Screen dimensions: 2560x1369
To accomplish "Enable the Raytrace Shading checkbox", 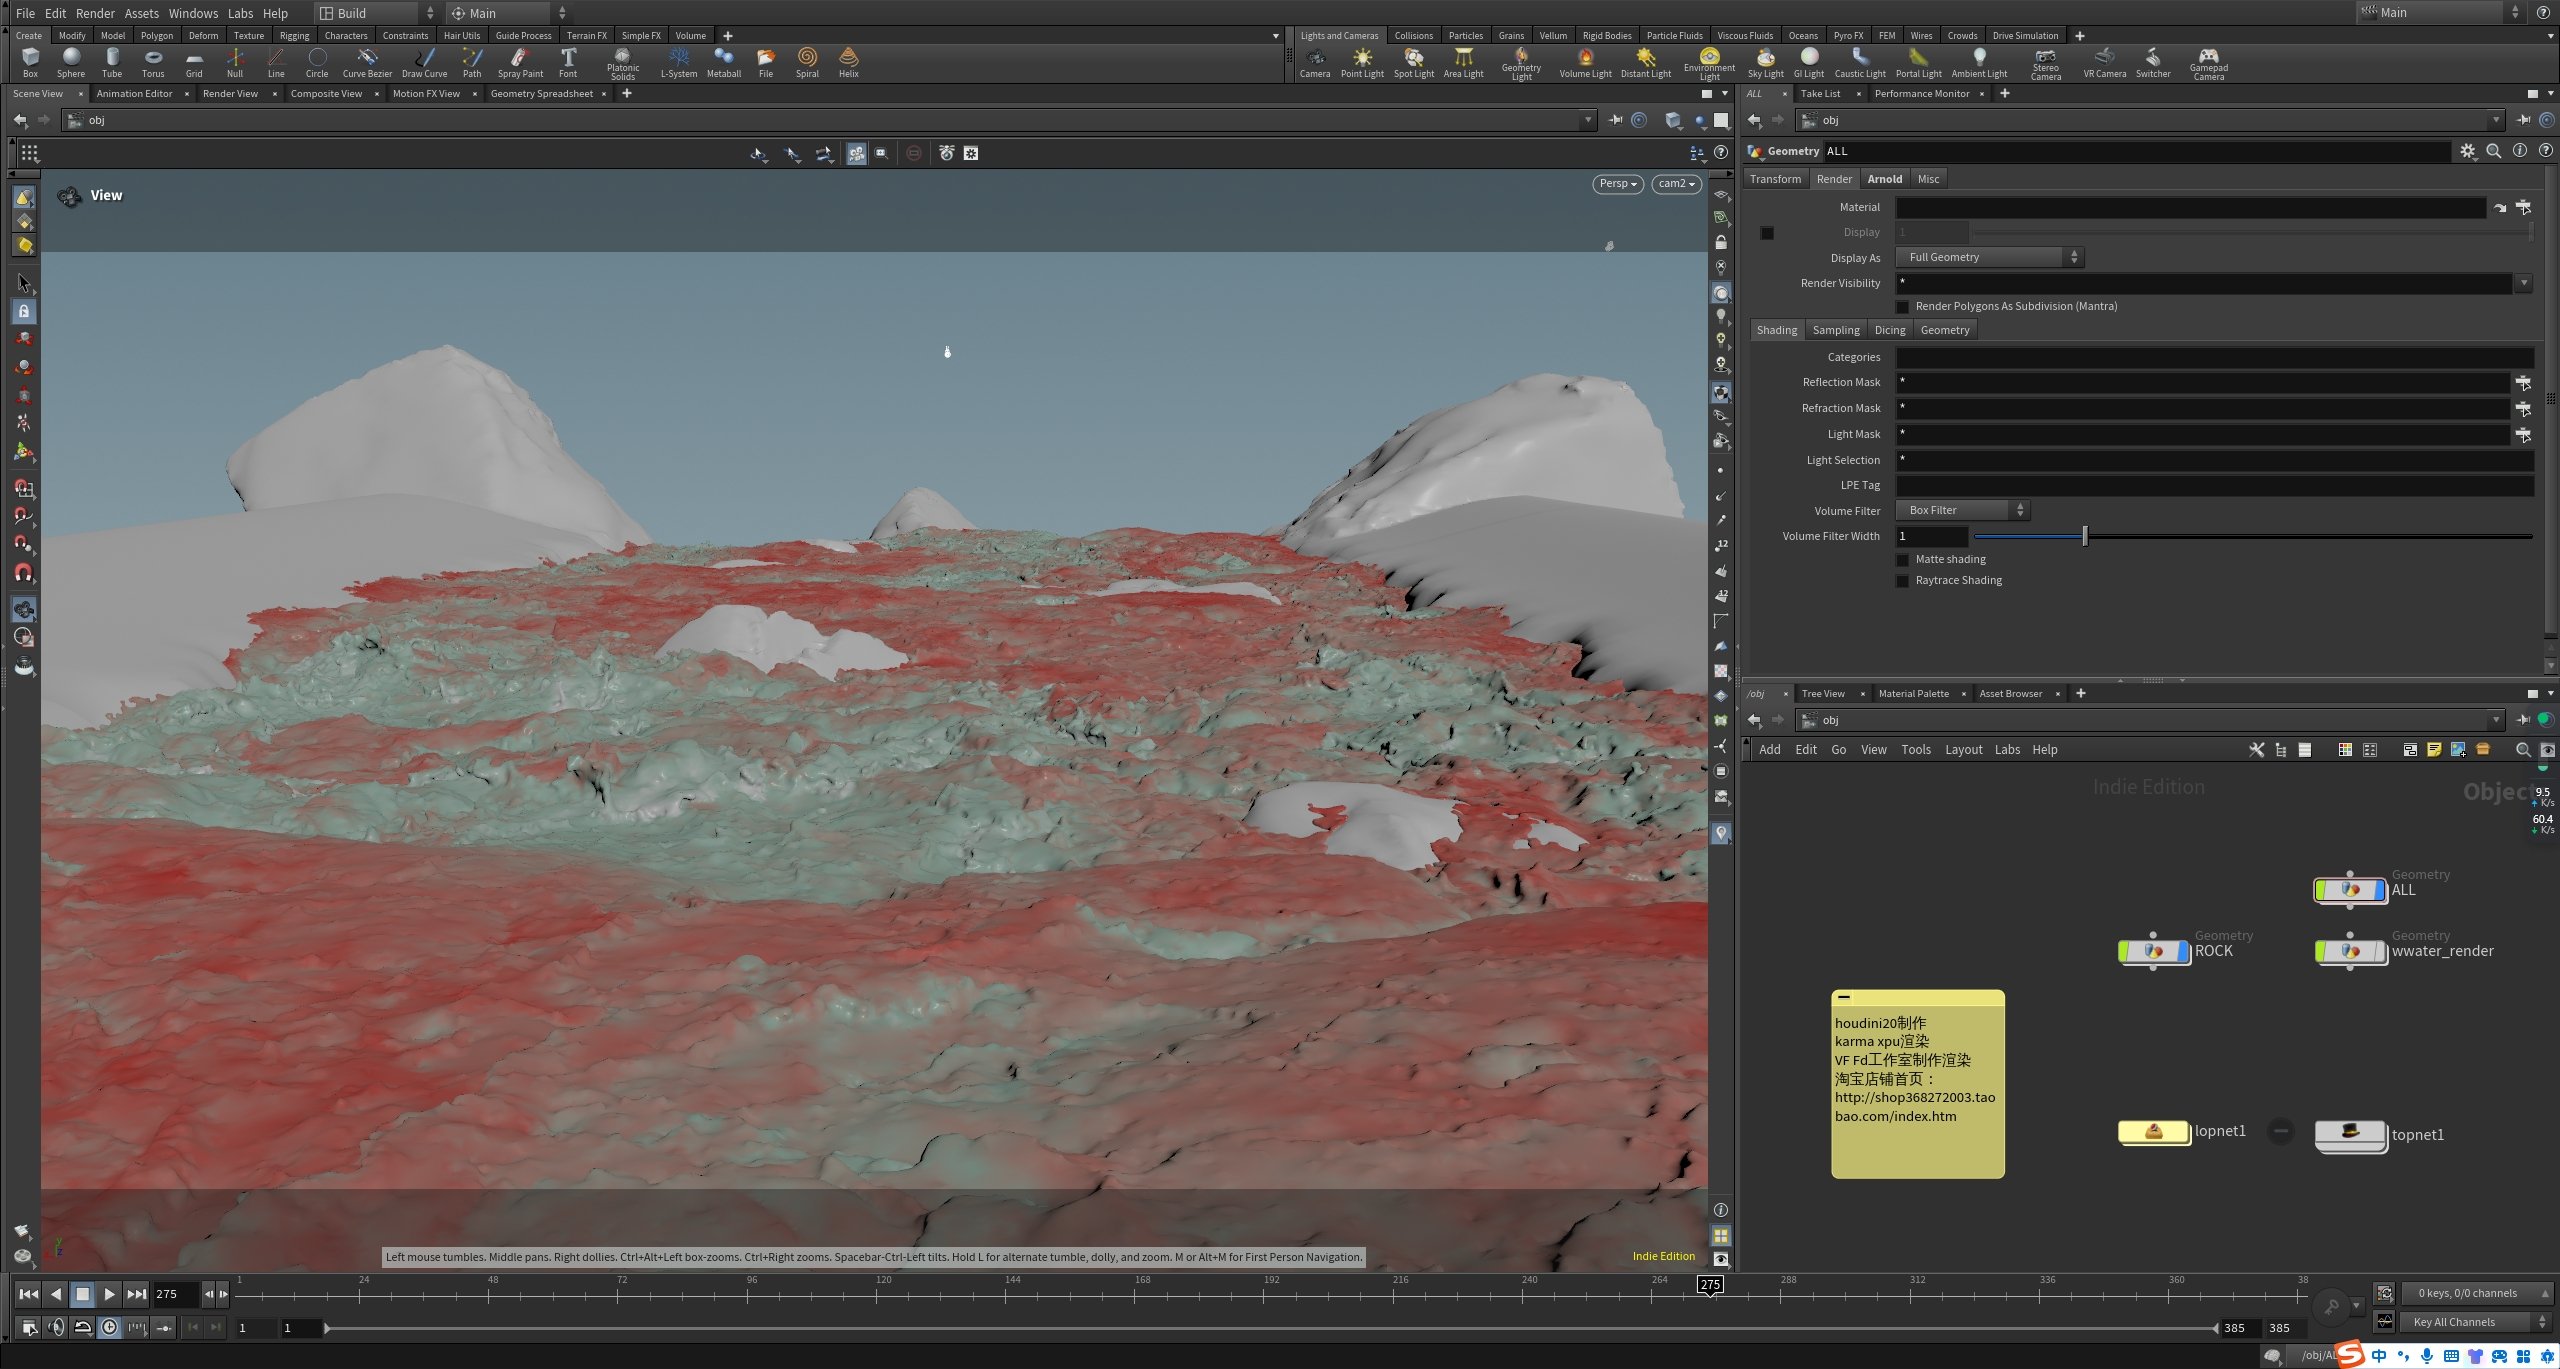I will point(1903,580).
